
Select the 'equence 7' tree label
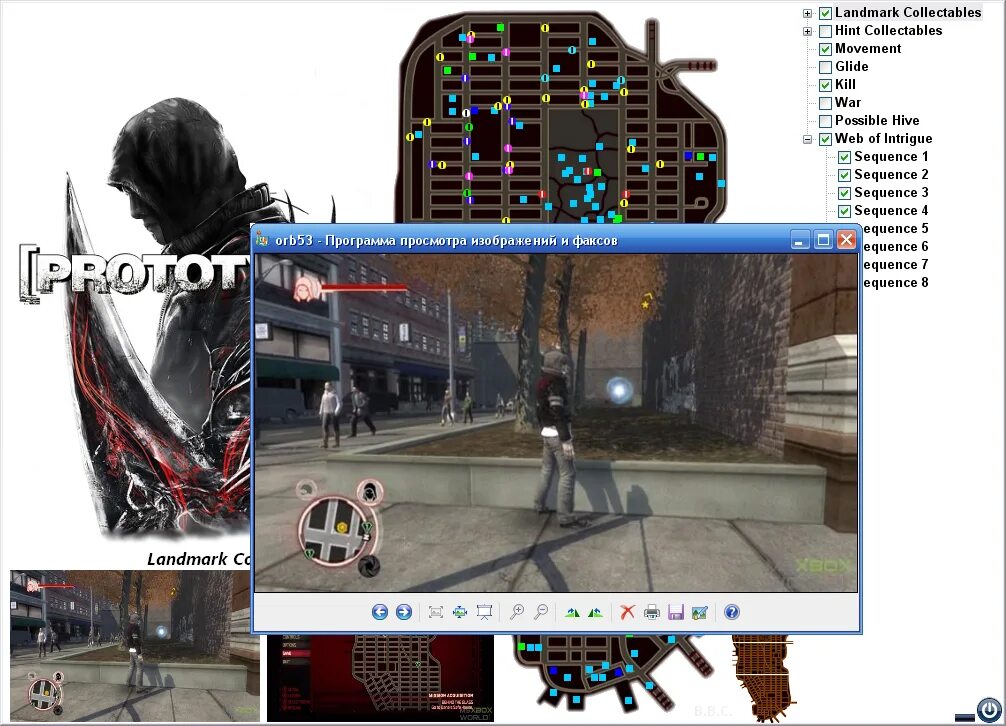click(896, 264)
